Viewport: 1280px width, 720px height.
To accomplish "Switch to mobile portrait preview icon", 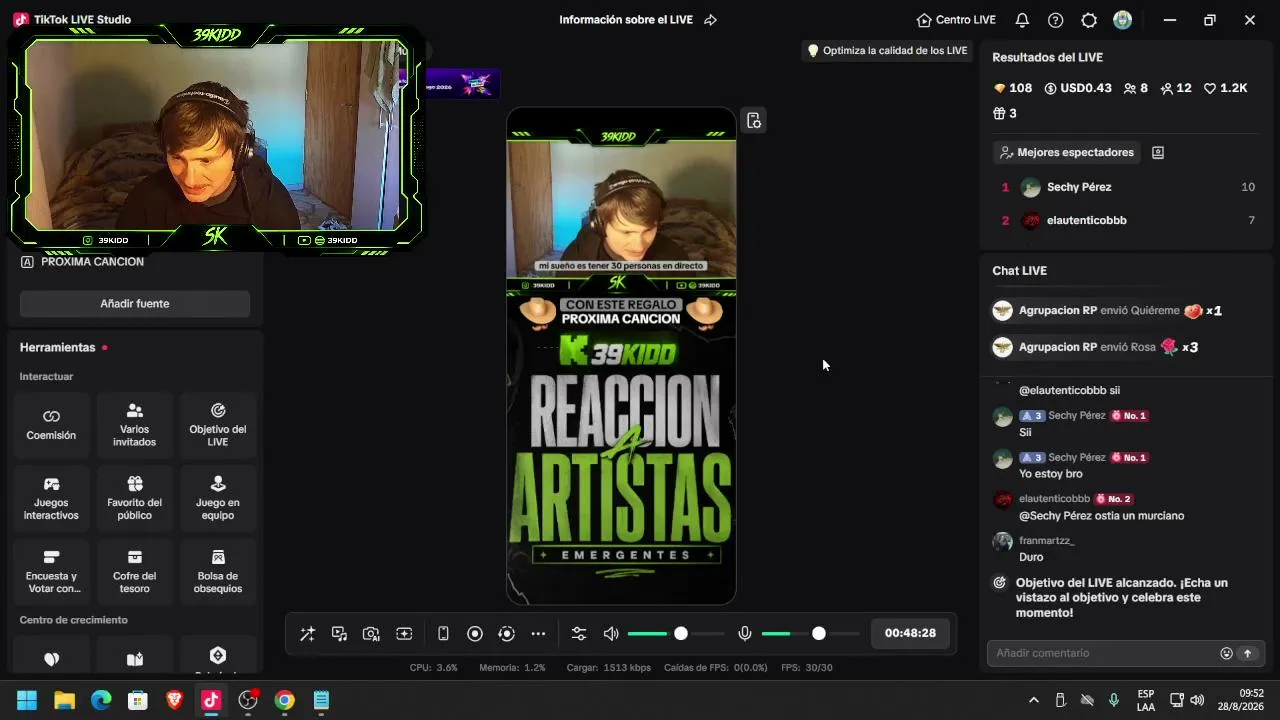I will 443,634.
